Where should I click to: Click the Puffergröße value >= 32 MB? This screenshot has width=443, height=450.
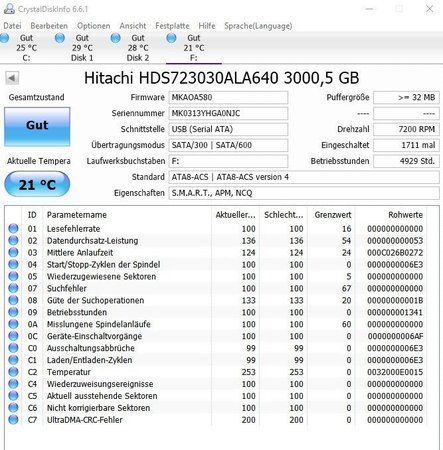coord(406,97)
